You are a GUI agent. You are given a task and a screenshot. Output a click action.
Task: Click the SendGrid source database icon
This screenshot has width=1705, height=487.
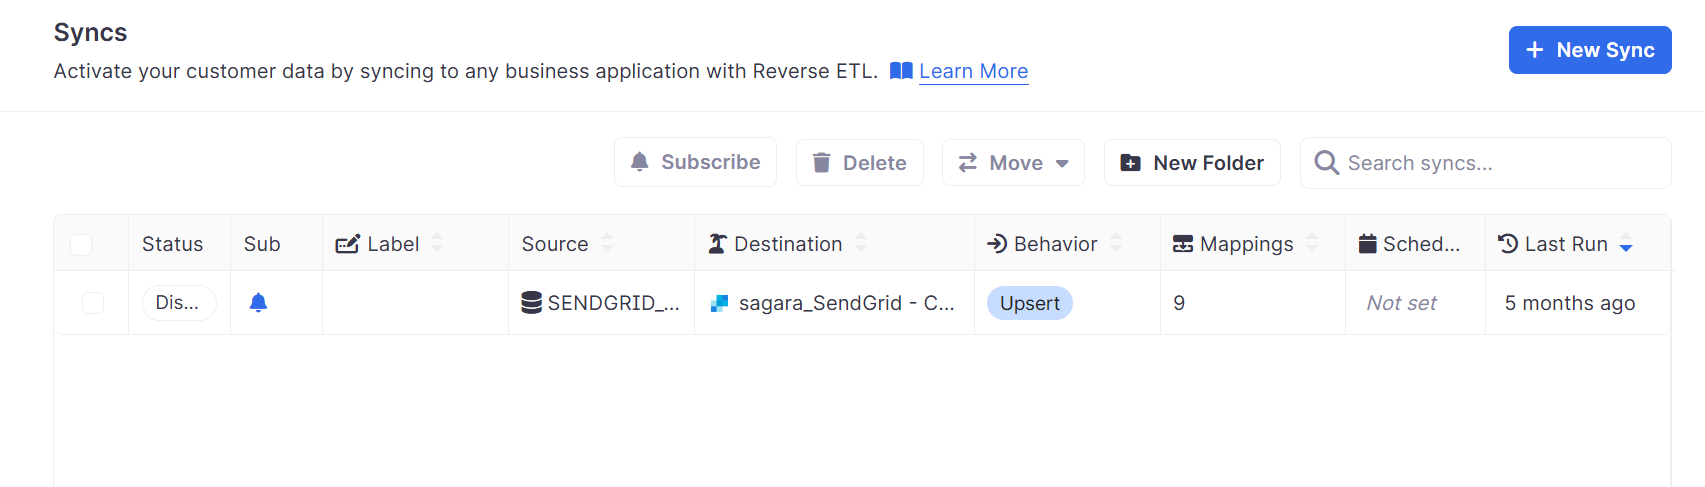(532, 303)
